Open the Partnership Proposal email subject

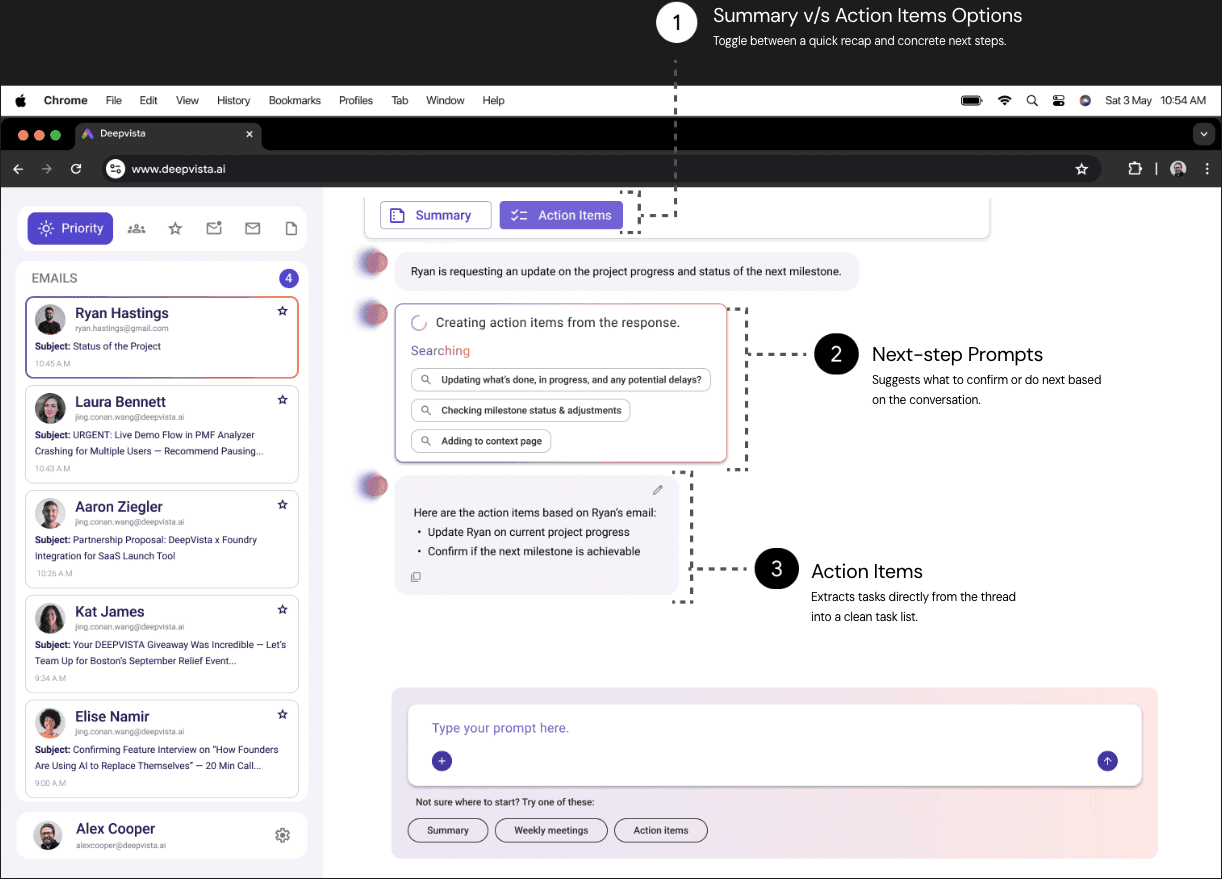(146, 548)
